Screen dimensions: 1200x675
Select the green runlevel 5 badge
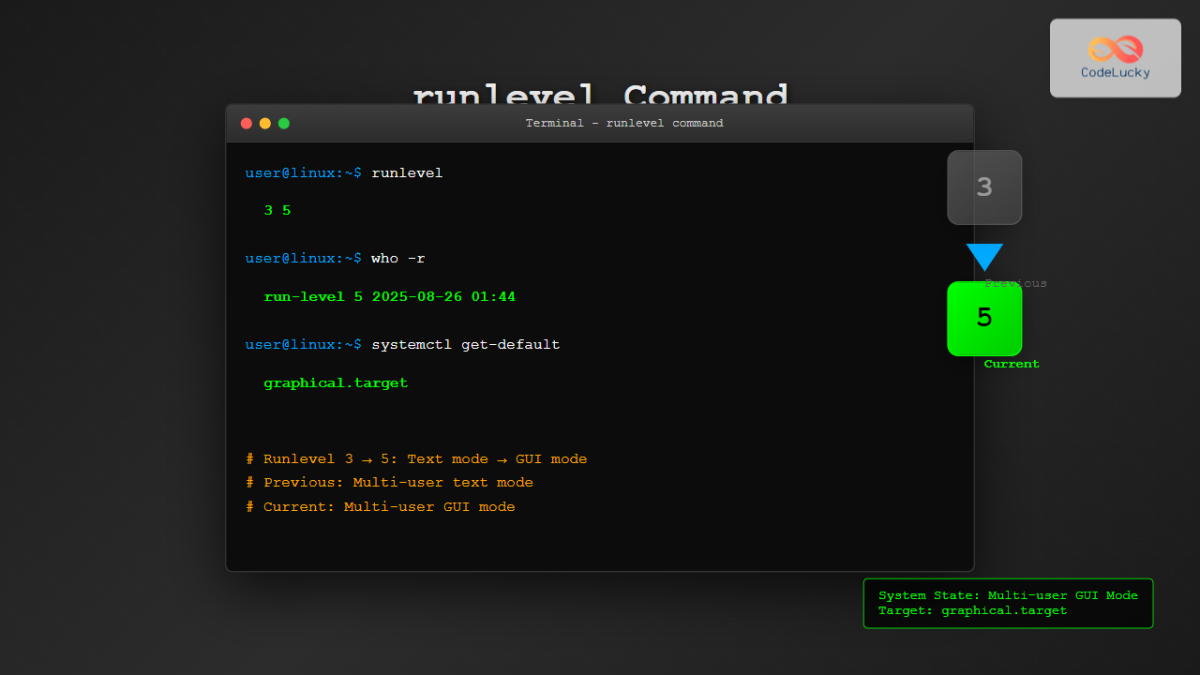point(984,318)
